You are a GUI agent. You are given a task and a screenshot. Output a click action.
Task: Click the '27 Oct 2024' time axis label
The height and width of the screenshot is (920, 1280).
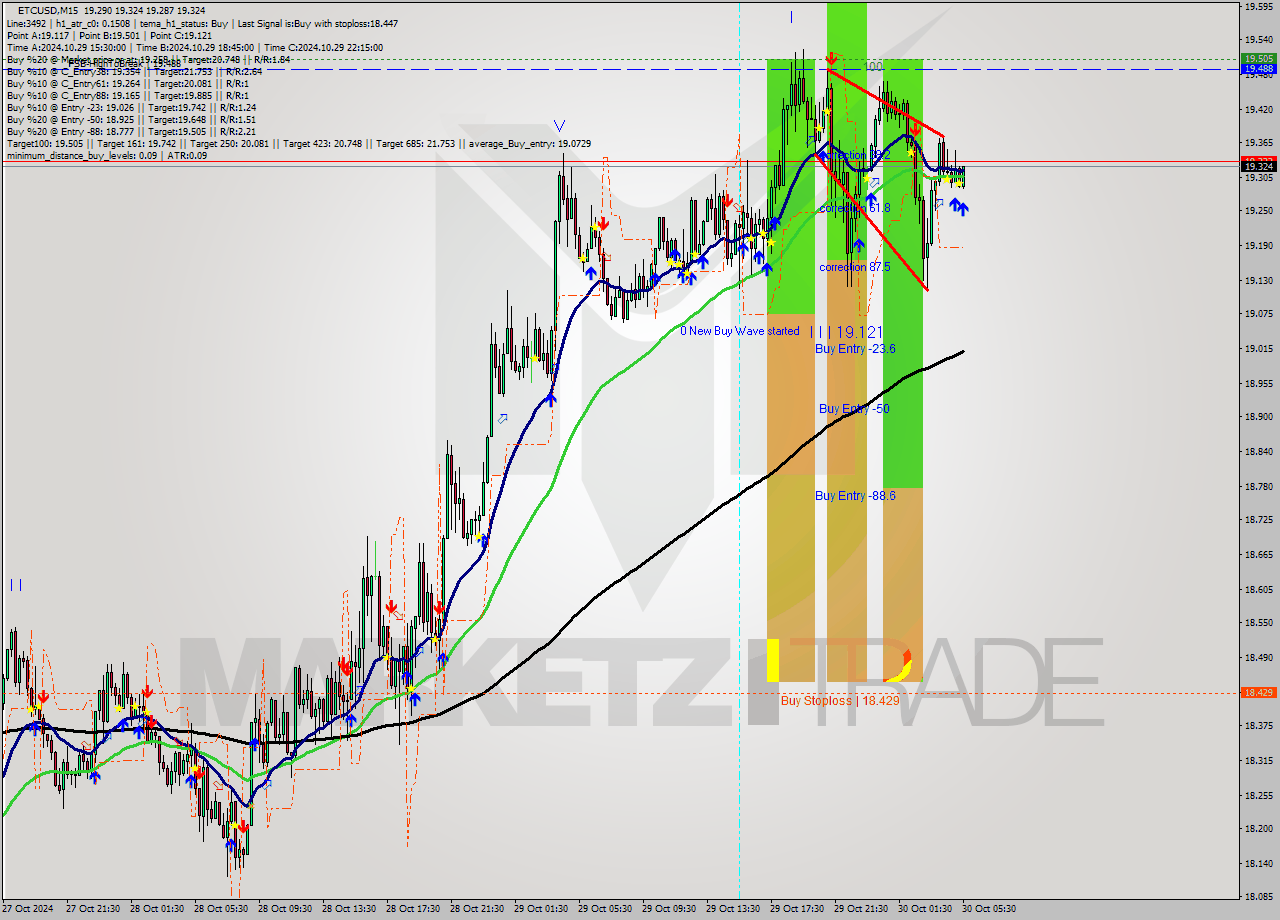30,909
